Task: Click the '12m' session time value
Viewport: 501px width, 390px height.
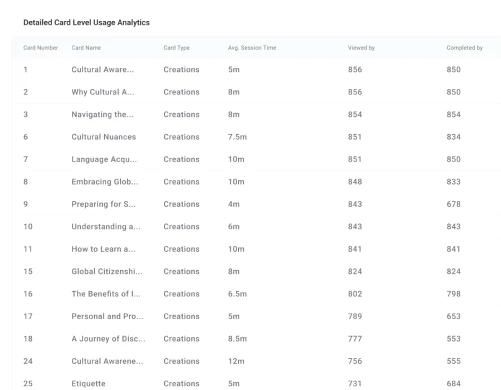Action: click(x=236, y=361)
